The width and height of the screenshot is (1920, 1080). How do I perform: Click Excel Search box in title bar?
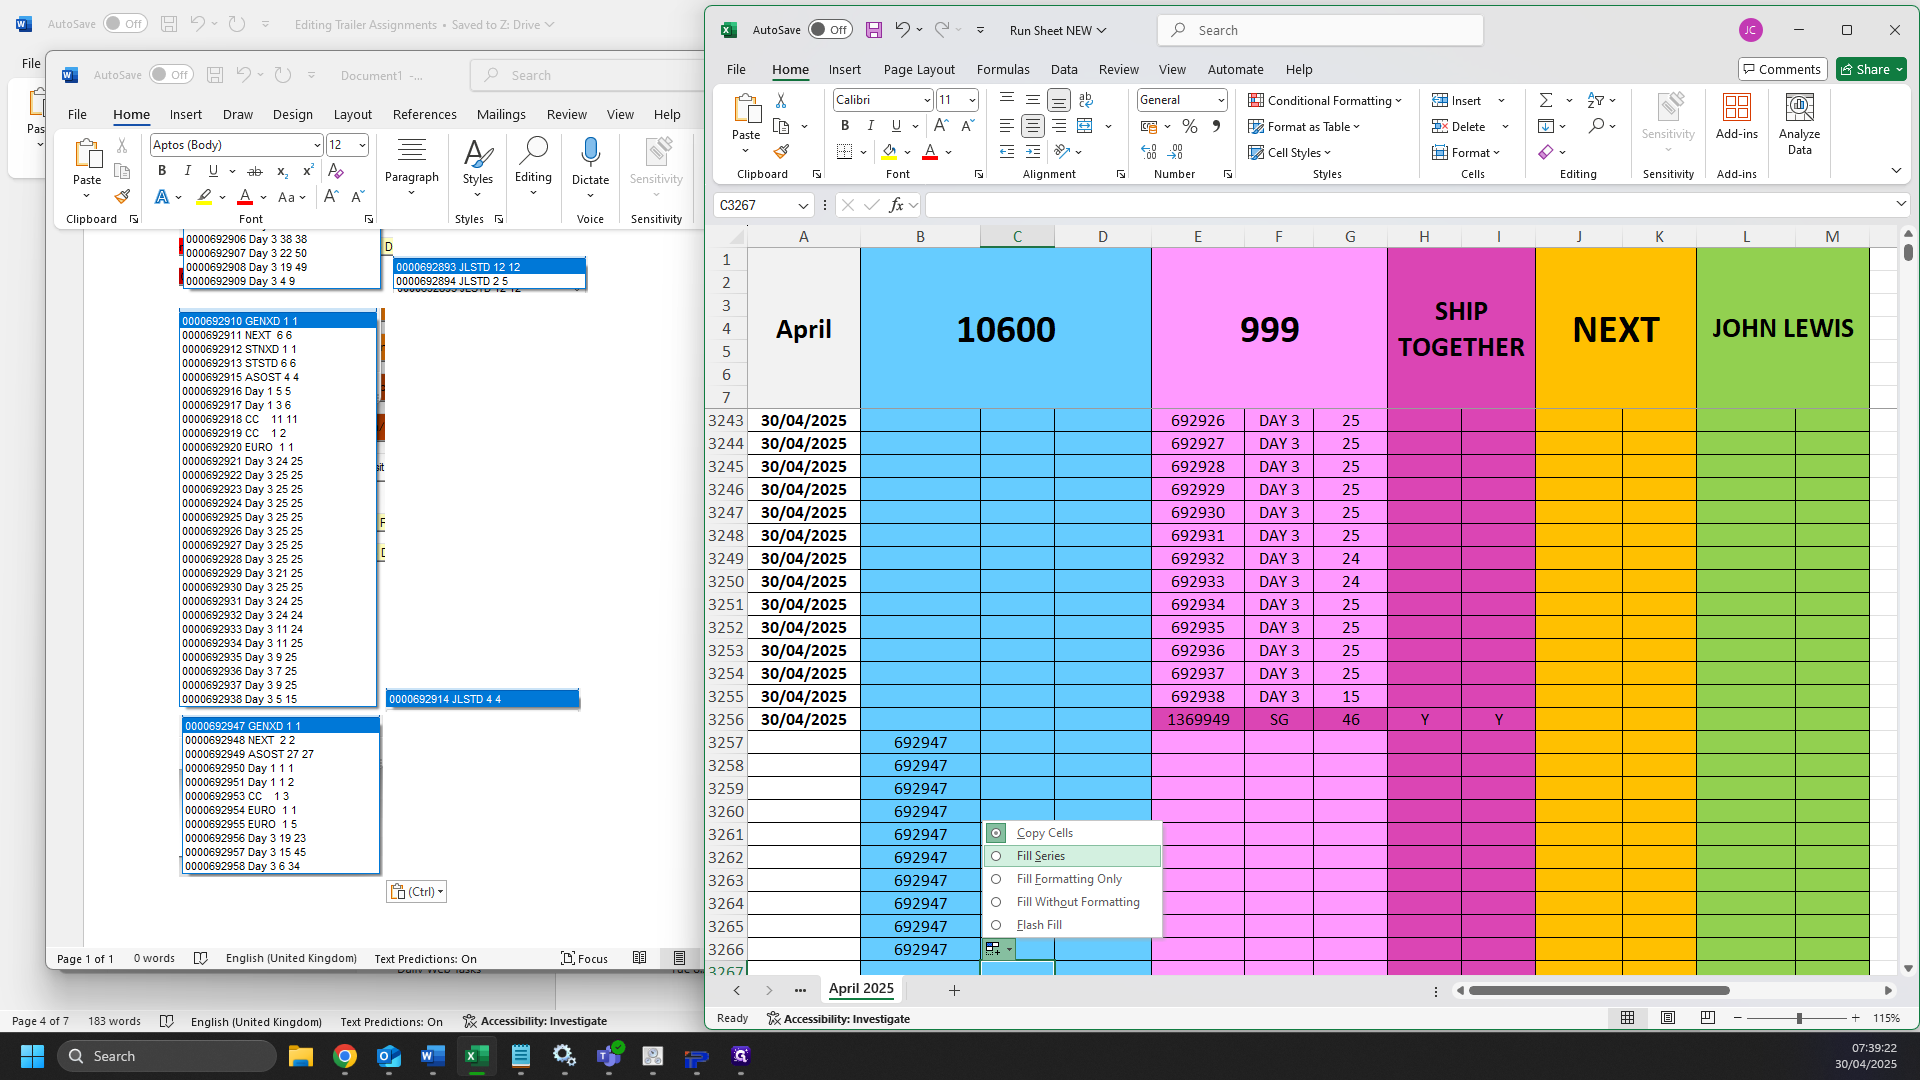pos(1320,30)
